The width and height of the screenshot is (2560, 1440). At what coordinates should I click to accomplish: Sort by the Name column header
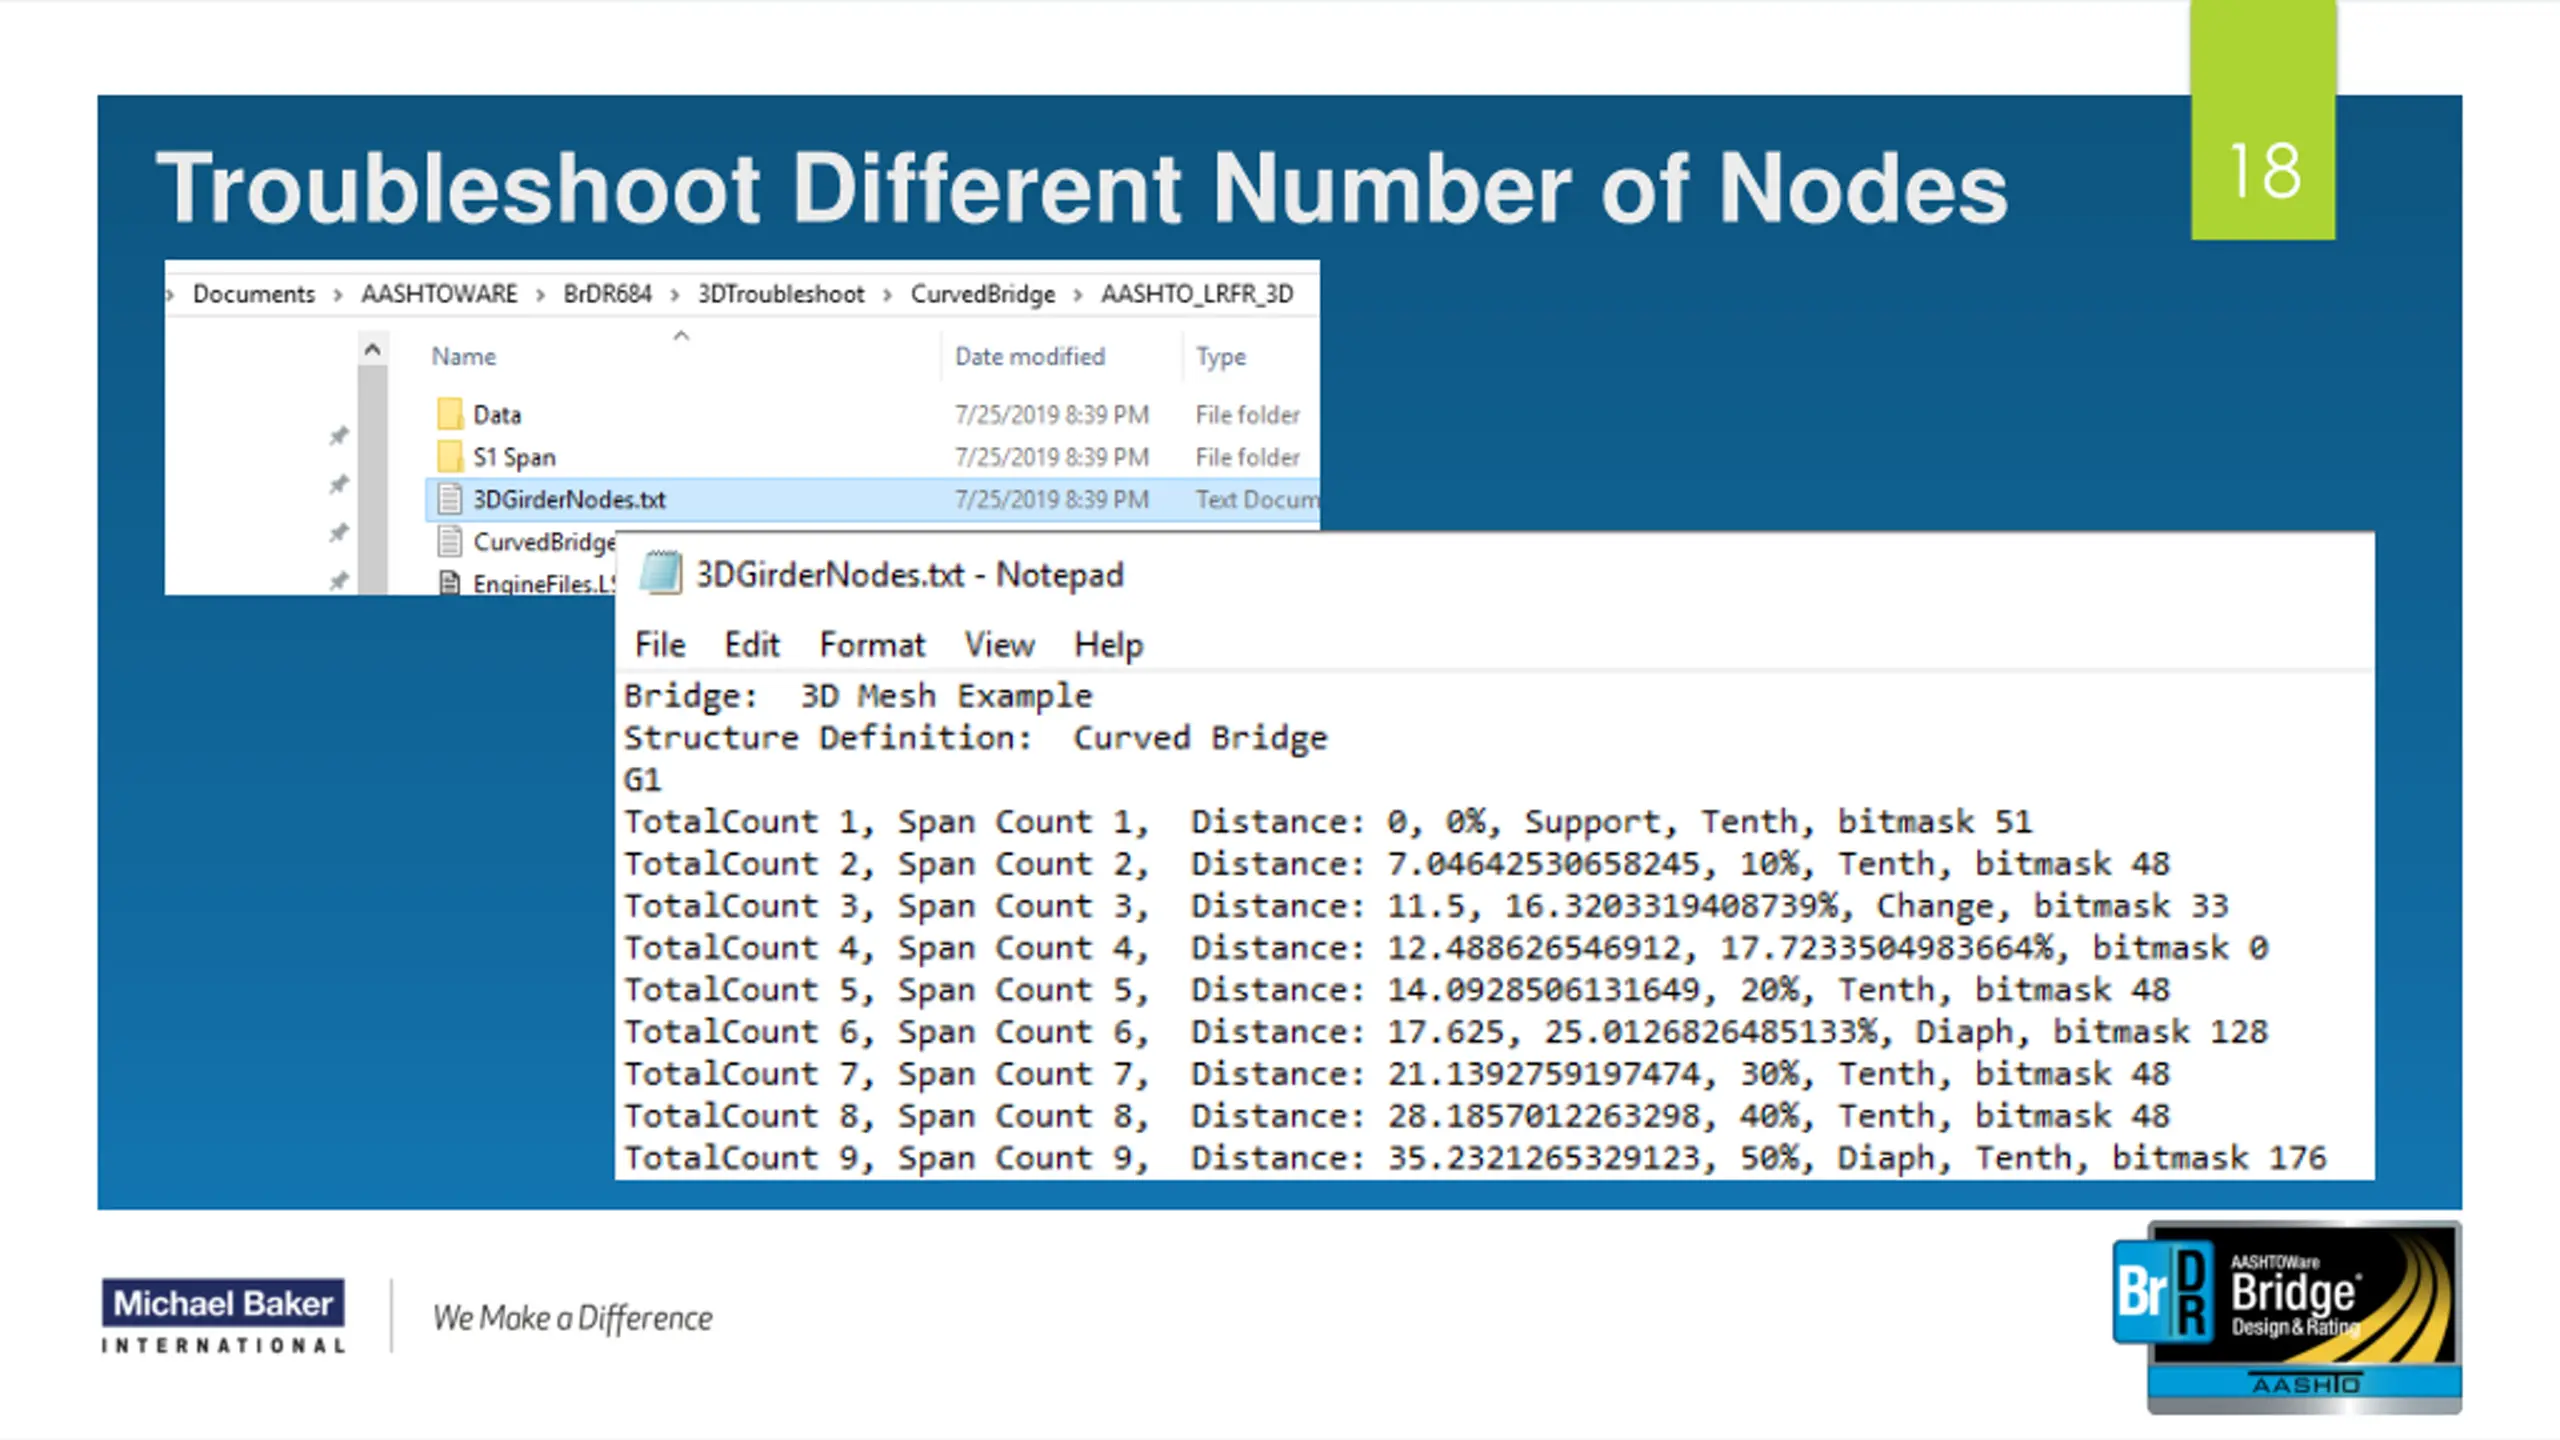pos(464,357)
